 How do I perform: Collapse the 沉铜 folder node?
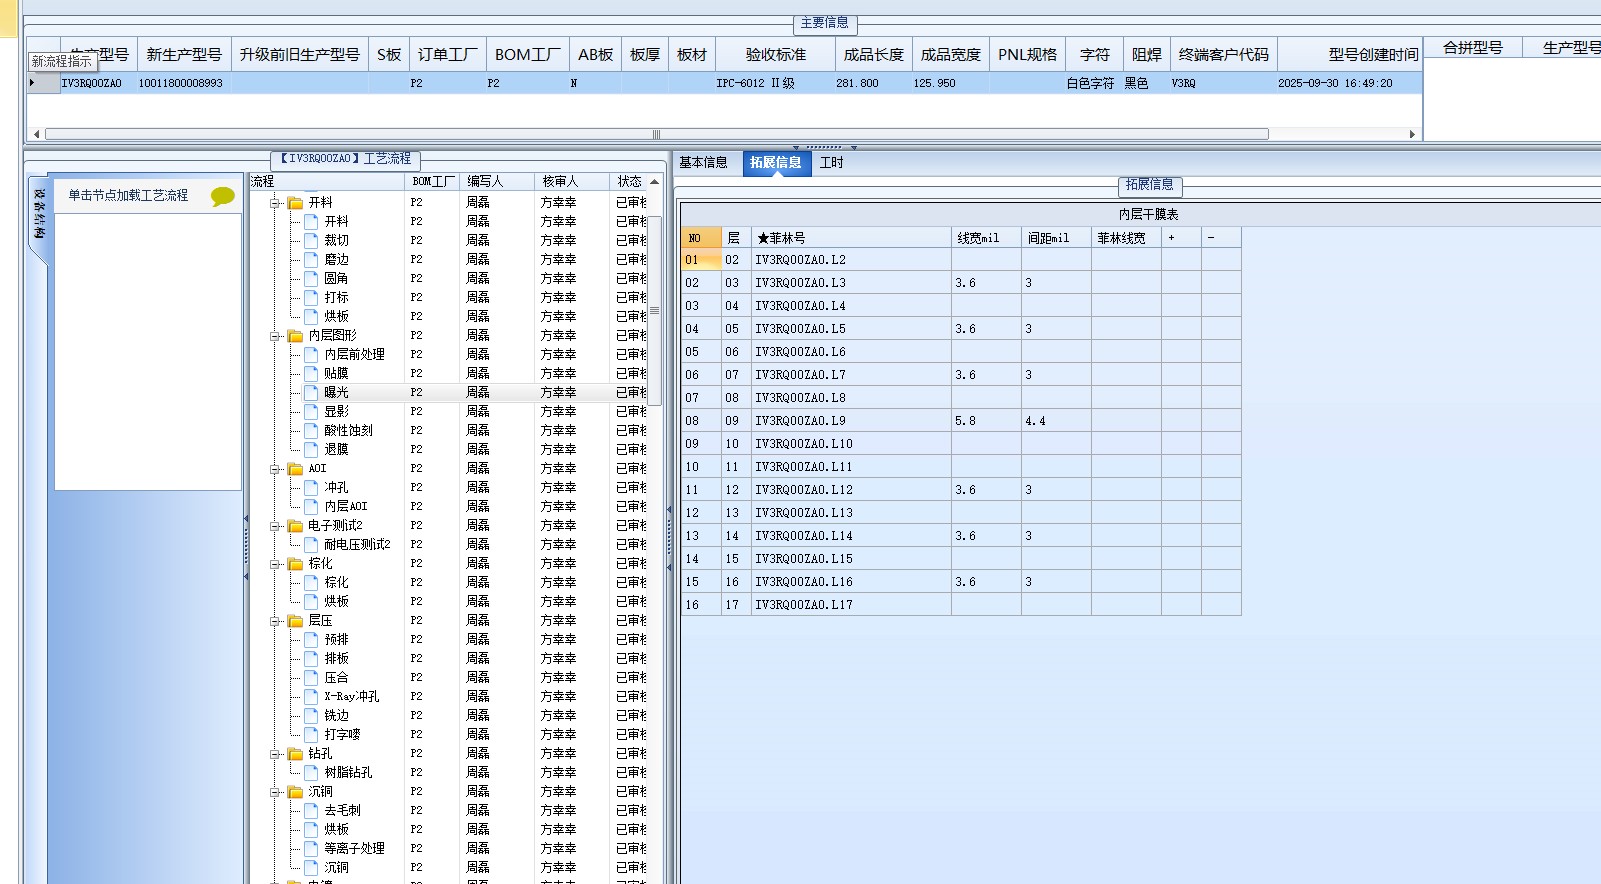(x=275, y=792)
